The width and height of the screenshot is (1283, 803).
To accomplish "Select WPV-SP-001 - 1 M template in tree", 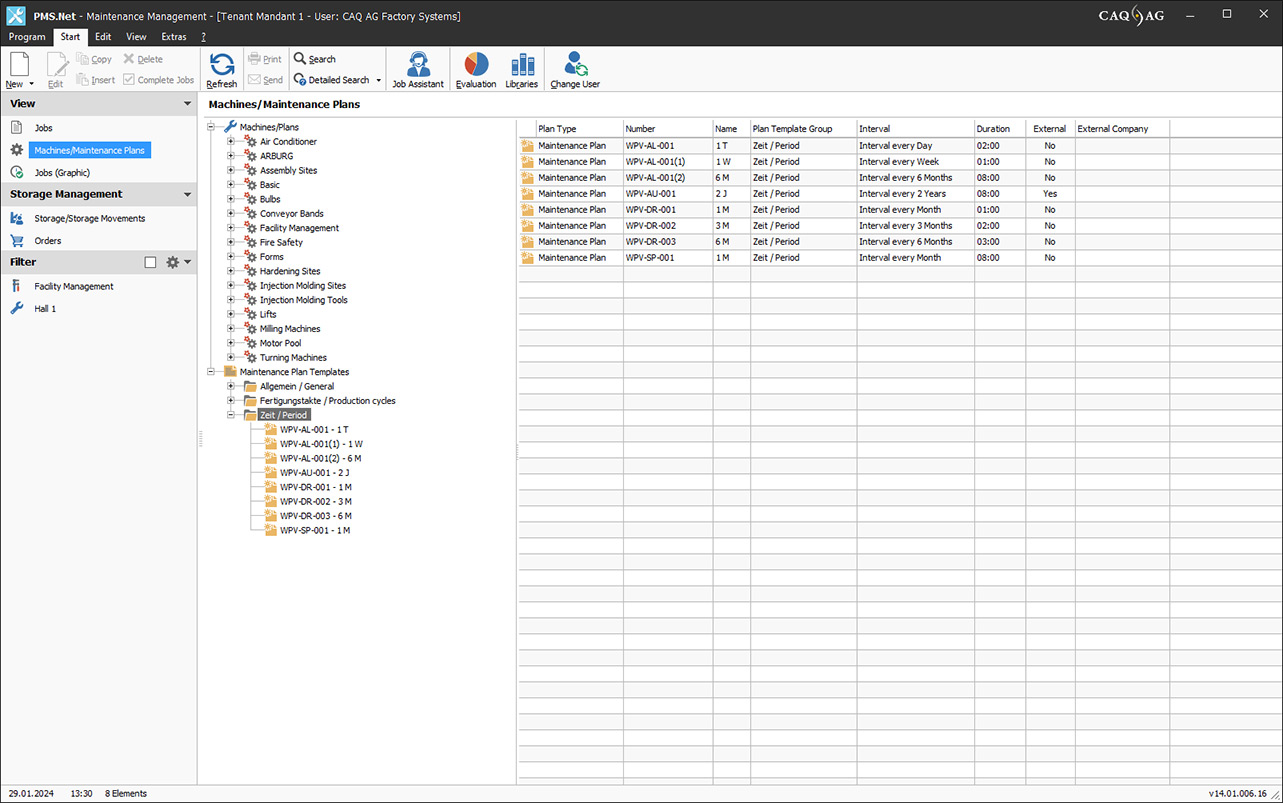I will tap(315, 531).
